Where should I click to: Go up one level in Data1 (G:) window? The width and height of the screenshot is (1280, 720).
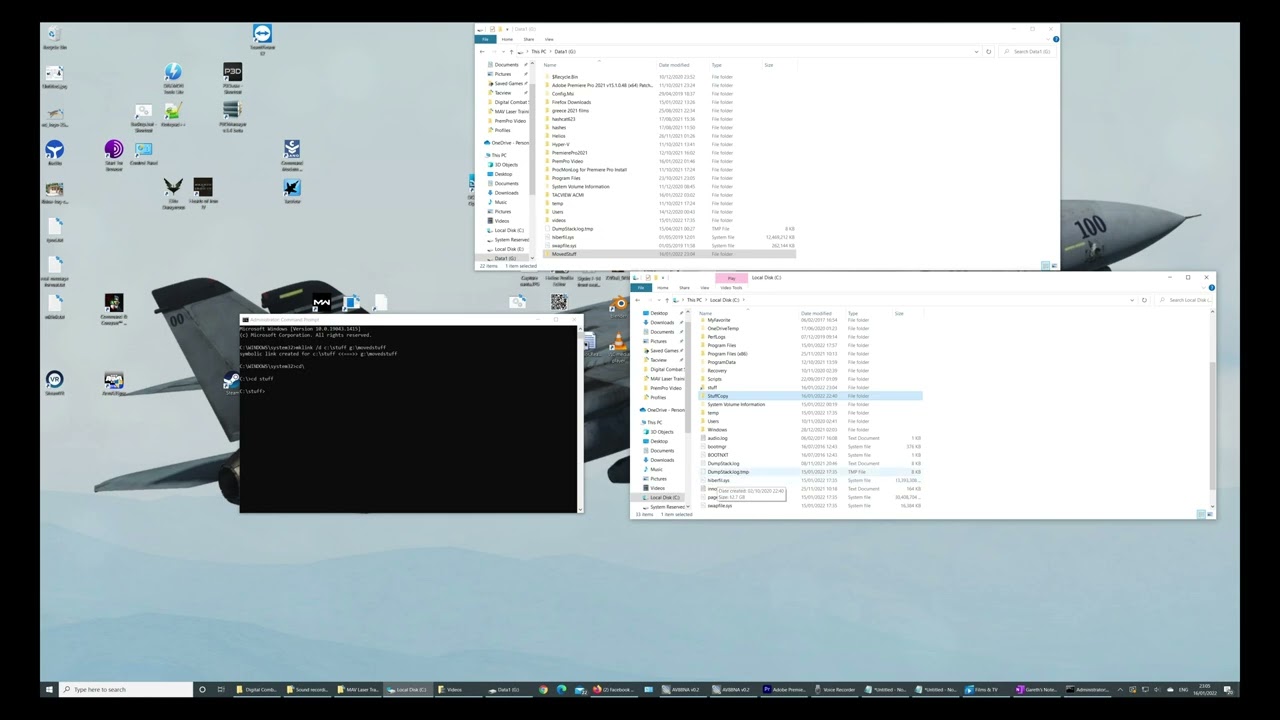click(x=511, y=51)
